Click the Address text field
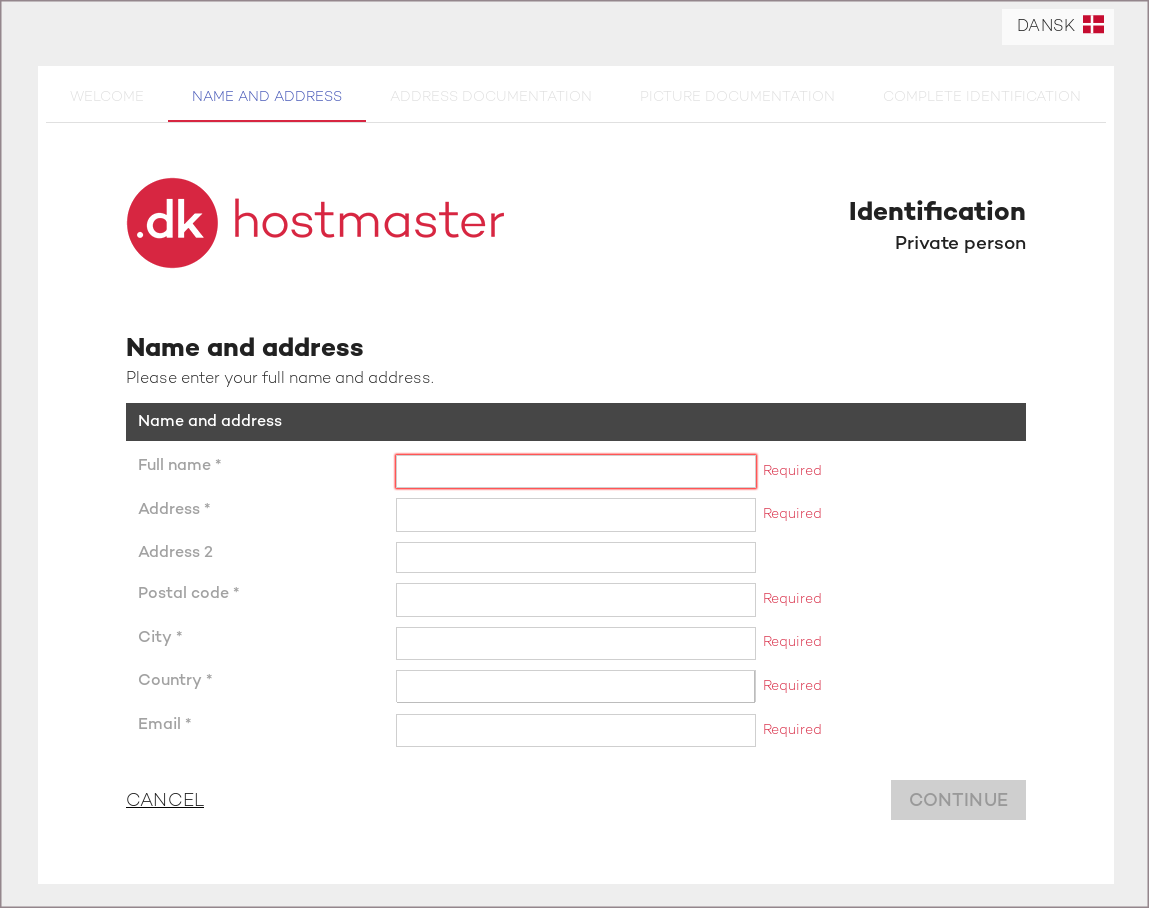The image size is (1149, 908). 575,515
